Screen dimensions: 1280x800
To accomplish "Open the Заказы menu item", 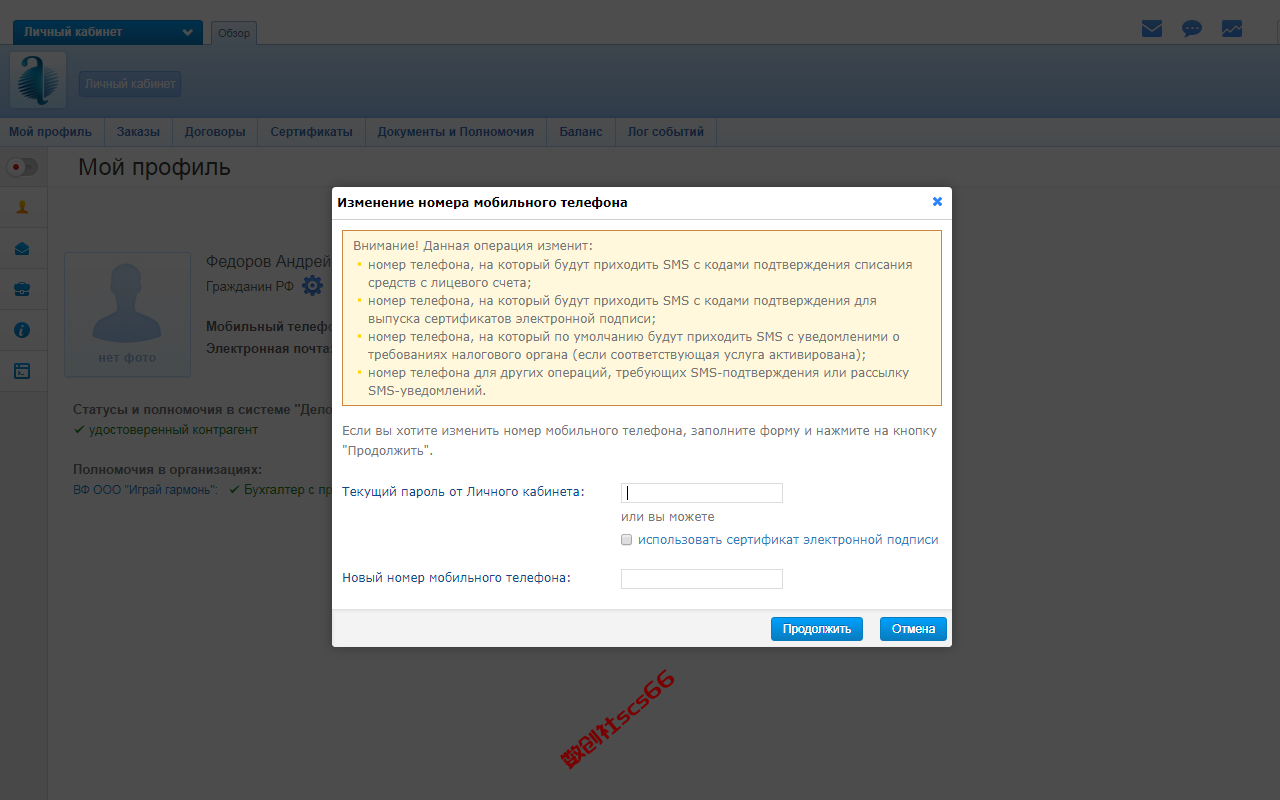I will point(138,132).
